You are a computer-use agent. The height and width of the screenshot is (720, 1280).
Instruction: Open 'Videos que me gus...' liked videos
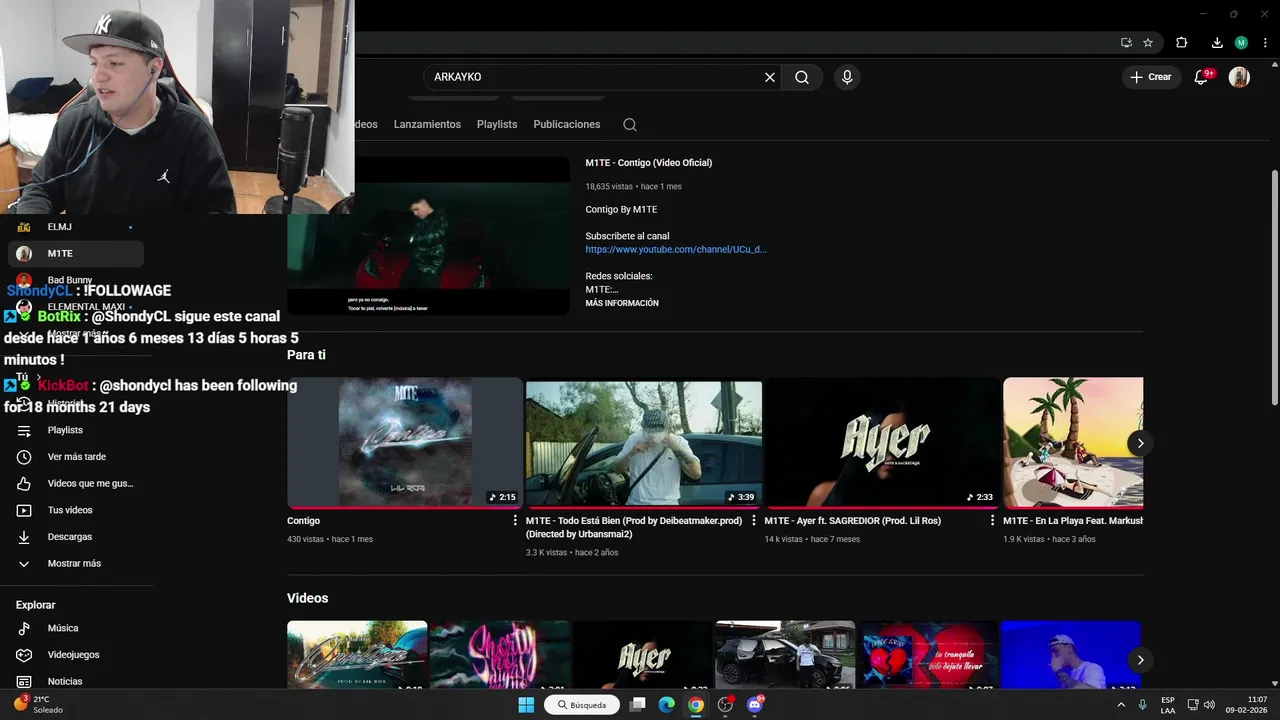coord(77,484)
